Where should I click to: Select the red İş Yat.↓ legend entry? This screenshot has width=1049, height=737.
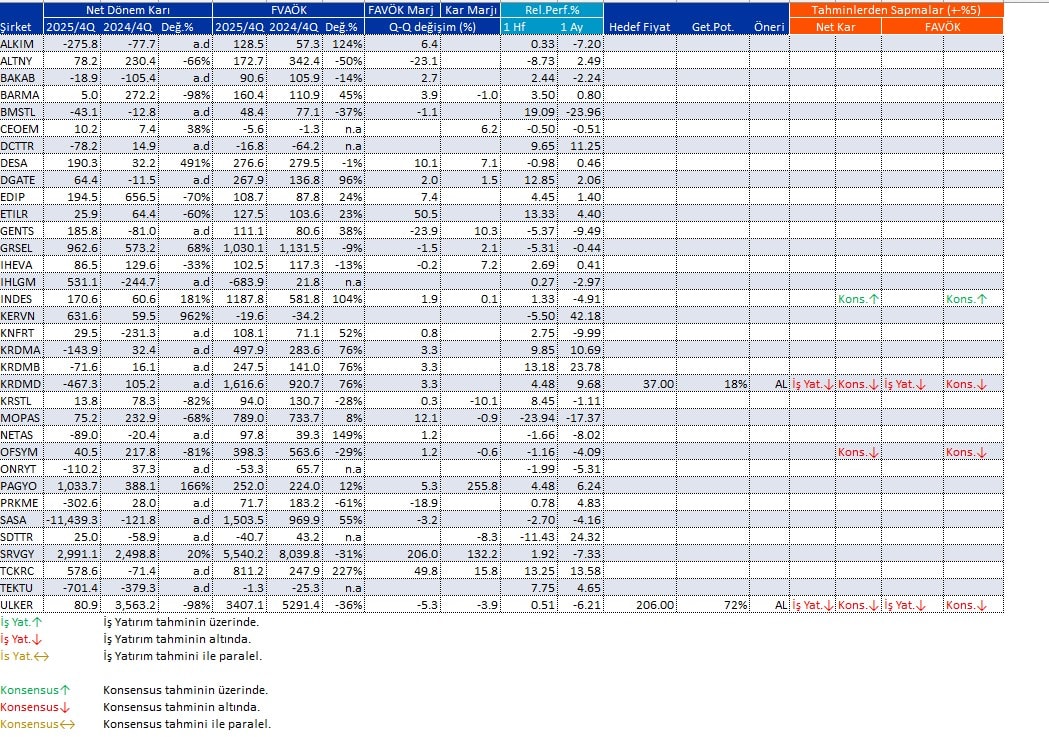coord(21,639)
